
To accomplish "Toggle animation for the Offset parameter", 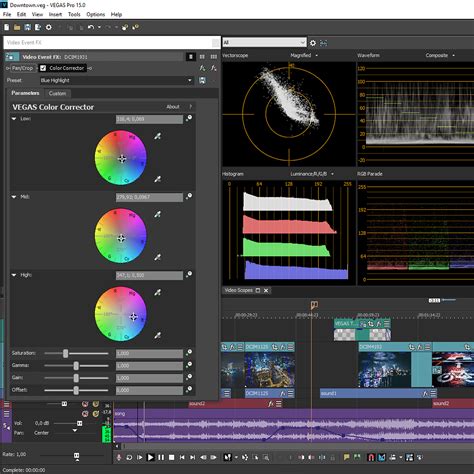I will pyautogui.click(x=189, y=389).
